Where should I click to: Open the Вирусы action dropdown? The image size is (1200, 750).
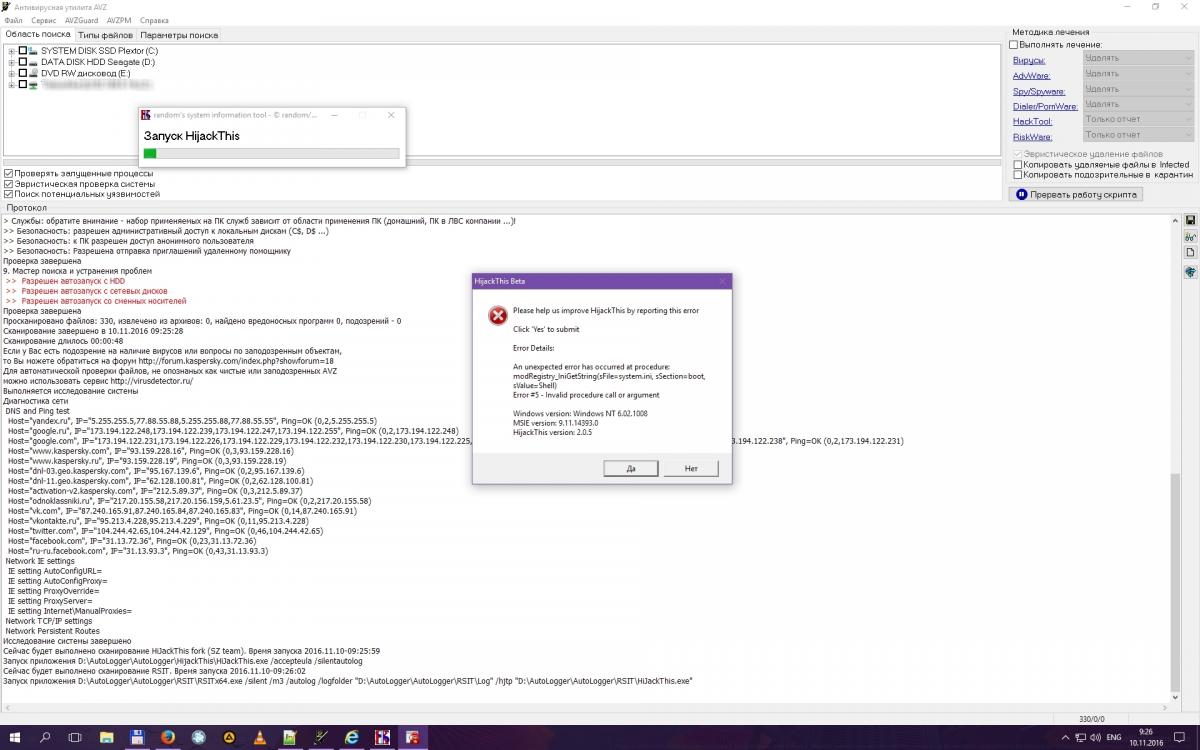click(1139, 58)
